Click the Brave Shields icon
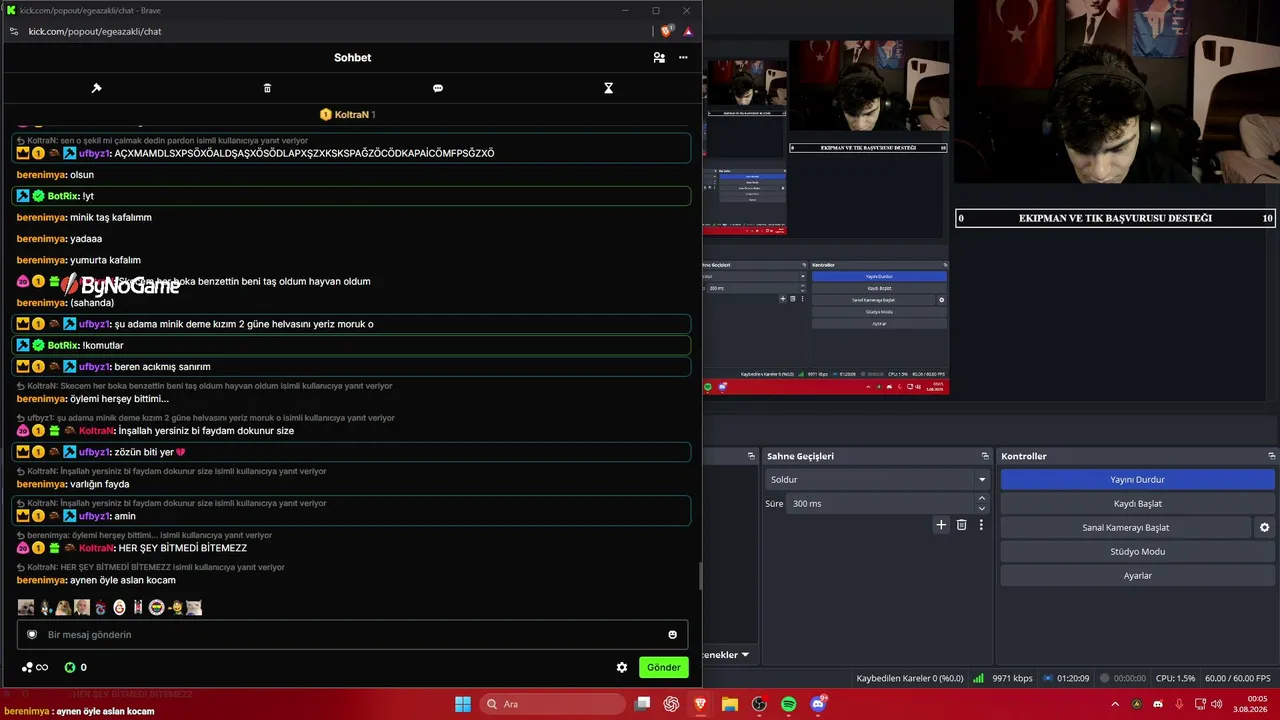 (667, 31)
